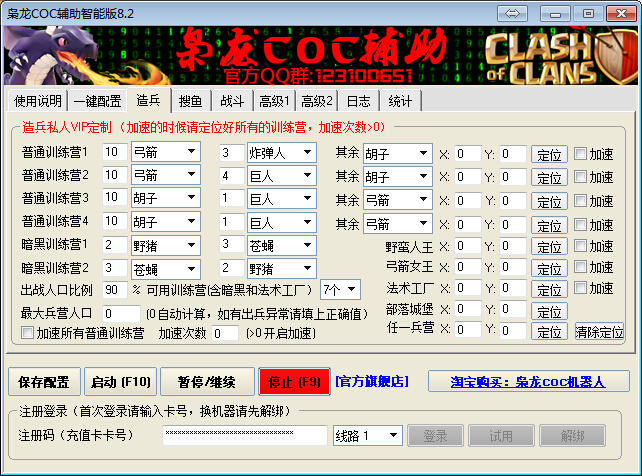Image resolution: width=642 pixels, height=476 pixels.
Task: Select the 一键配置 tab
Action: point(98,101)
